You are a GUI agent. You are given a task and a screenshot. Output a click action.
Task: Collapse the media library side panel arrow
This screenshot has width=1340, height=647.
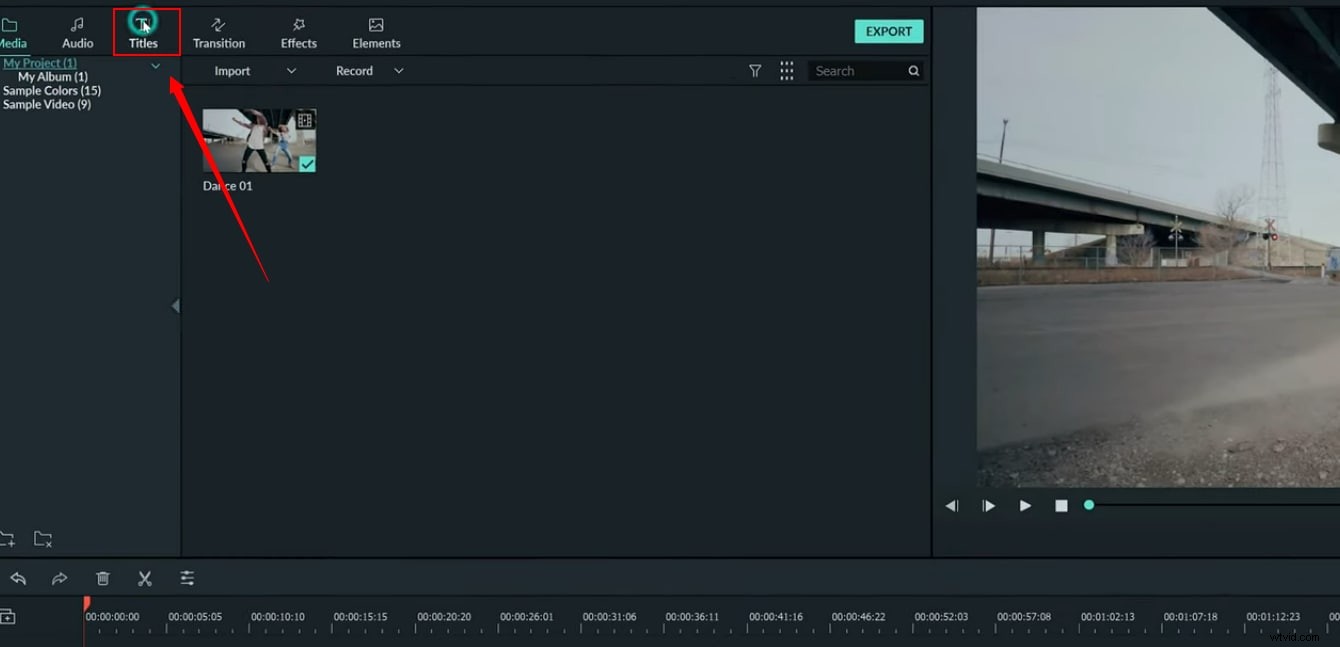(175, 306)
